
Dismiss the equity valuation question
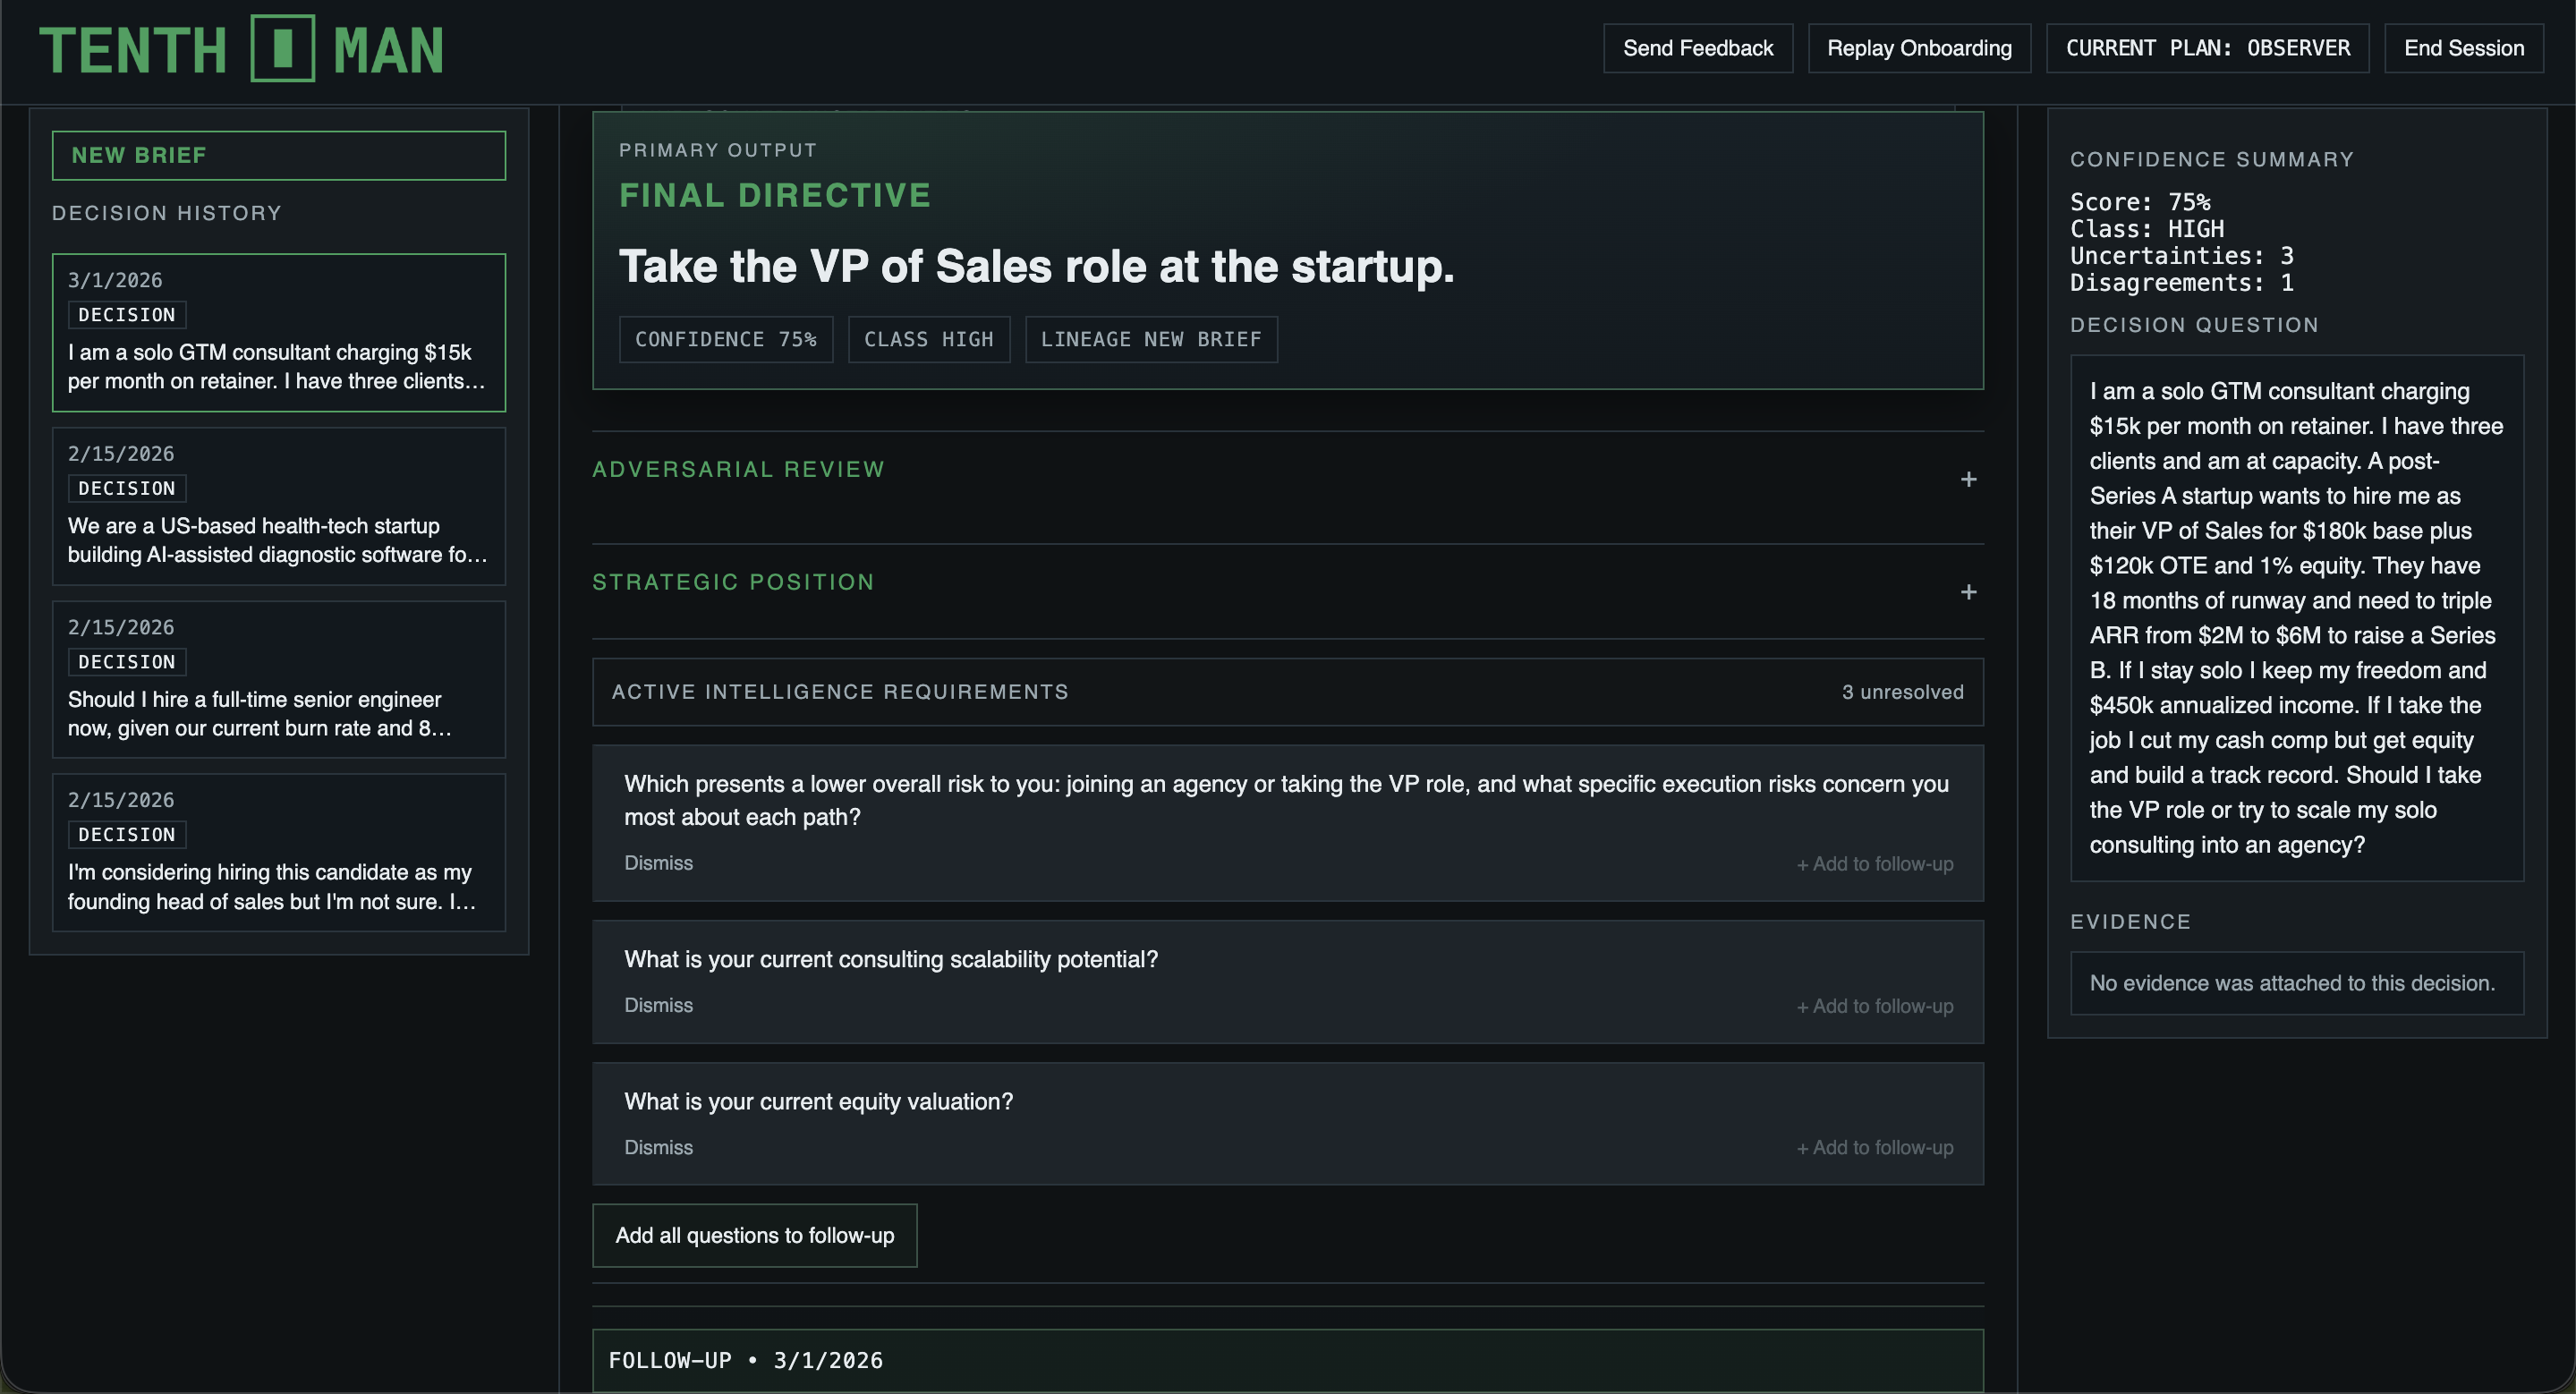click(x=658, y=1148)
